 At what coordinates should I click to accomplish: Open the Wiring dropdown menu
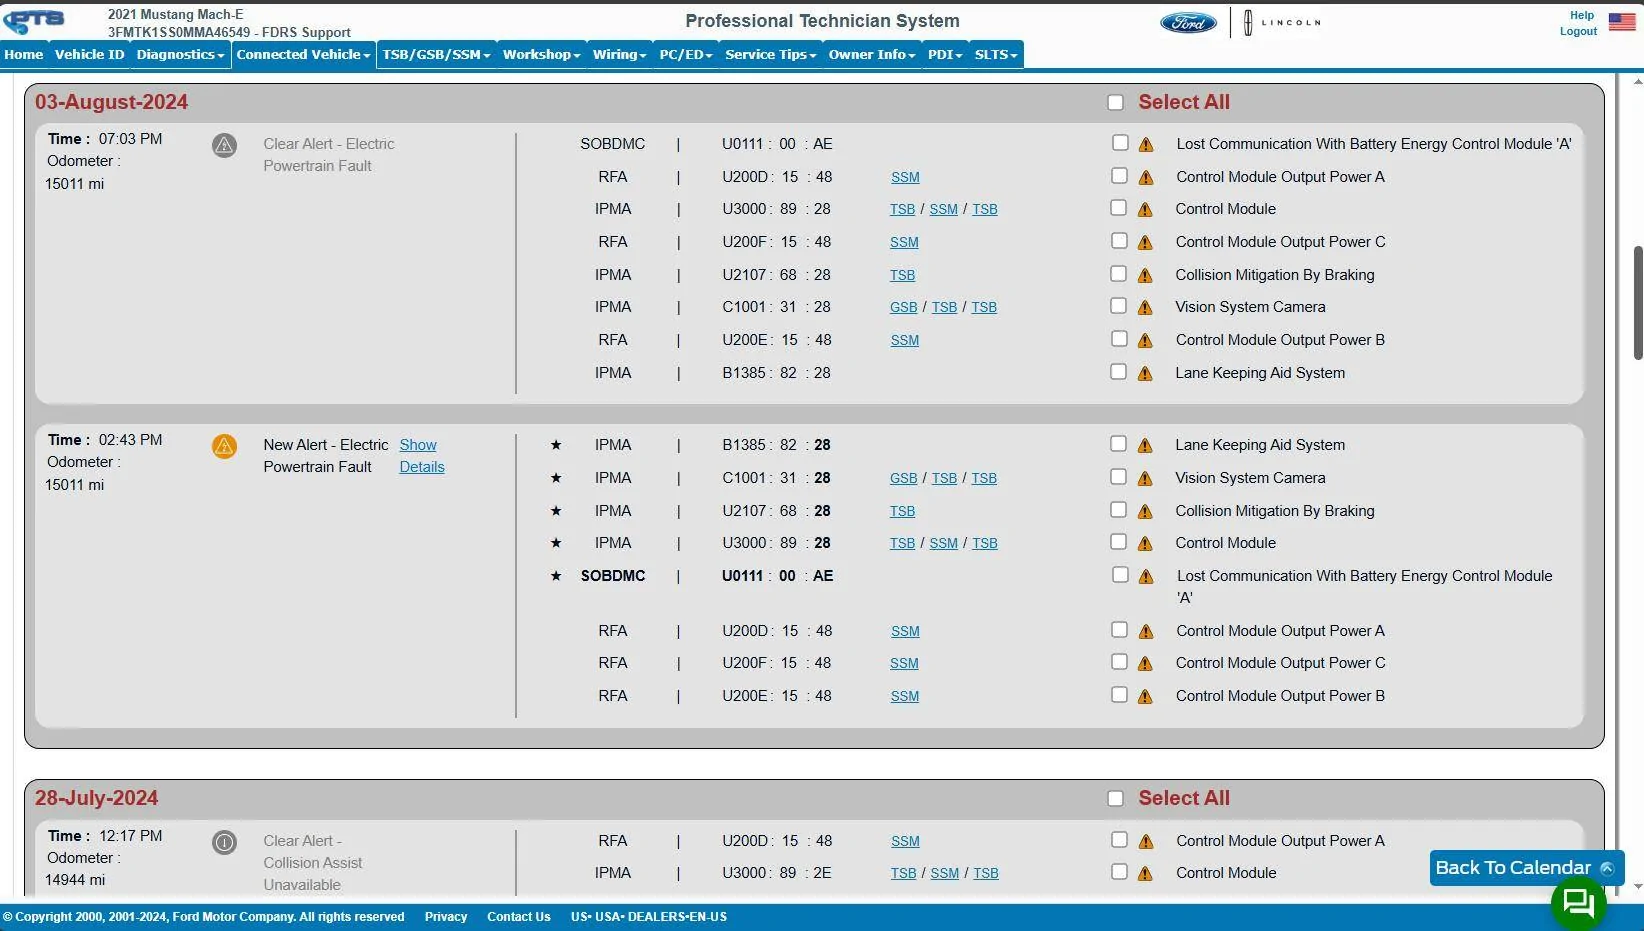pos(619,55)
